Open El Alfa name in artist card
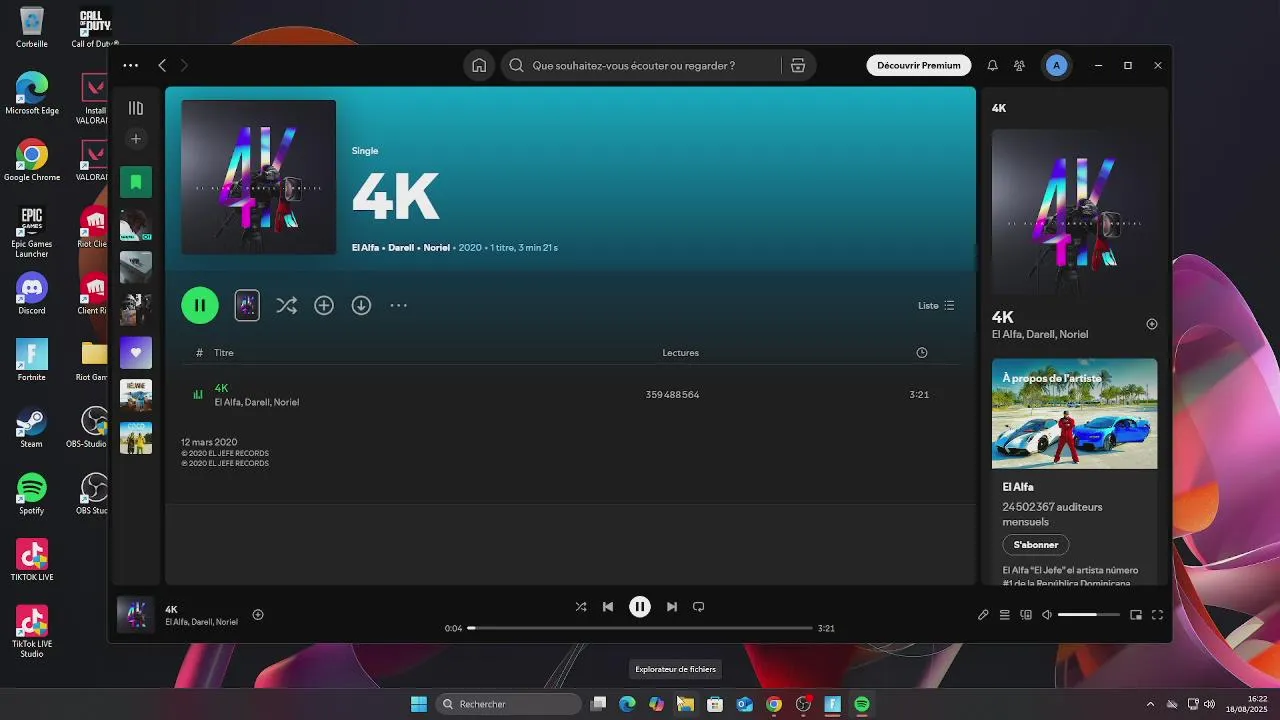The image size is (1280, 720). tap(1018, 487)
